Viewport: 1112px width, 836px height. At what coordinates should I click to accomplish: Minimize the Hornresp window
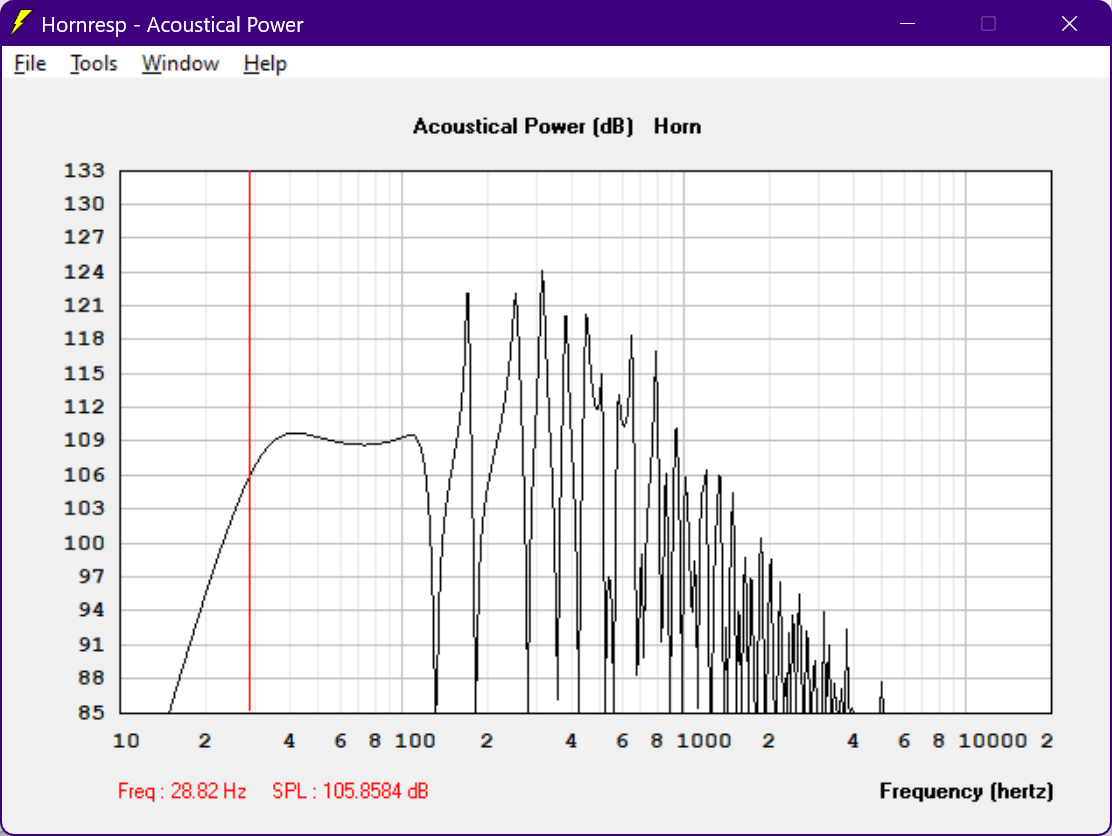(907, 23)
